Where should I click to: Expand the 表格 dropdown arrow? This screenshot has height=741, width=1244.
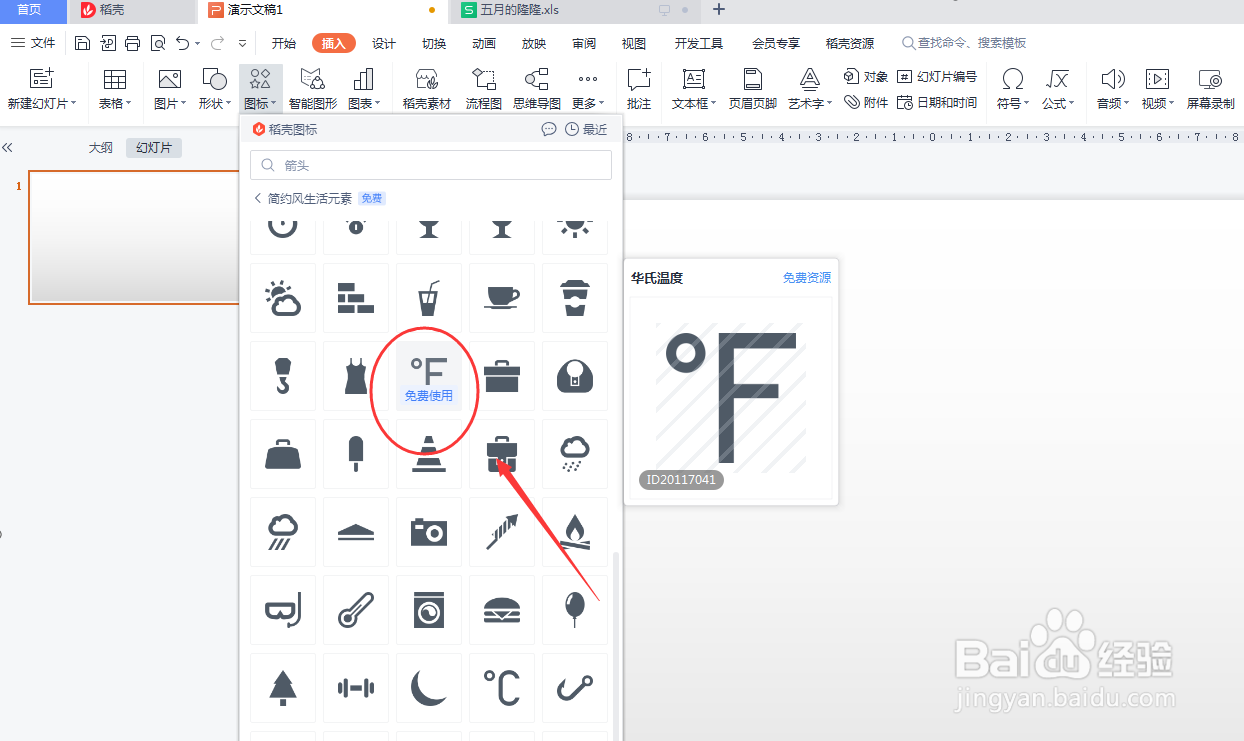point(130,104)
